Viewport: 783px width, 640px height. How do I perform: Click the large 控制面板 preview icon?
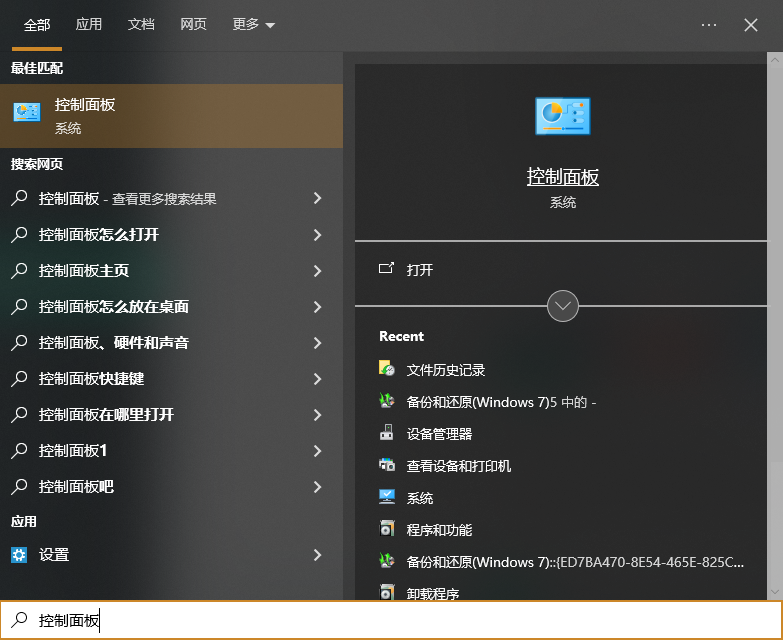pyautogui.click(x=562, y=116)
